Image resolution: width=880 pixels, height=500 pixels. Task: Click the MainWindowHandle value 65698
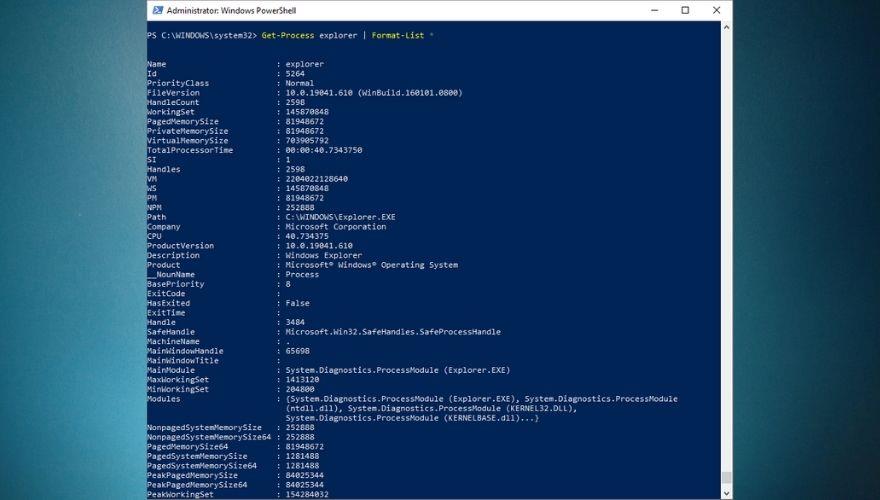click(x=297, y=351)
